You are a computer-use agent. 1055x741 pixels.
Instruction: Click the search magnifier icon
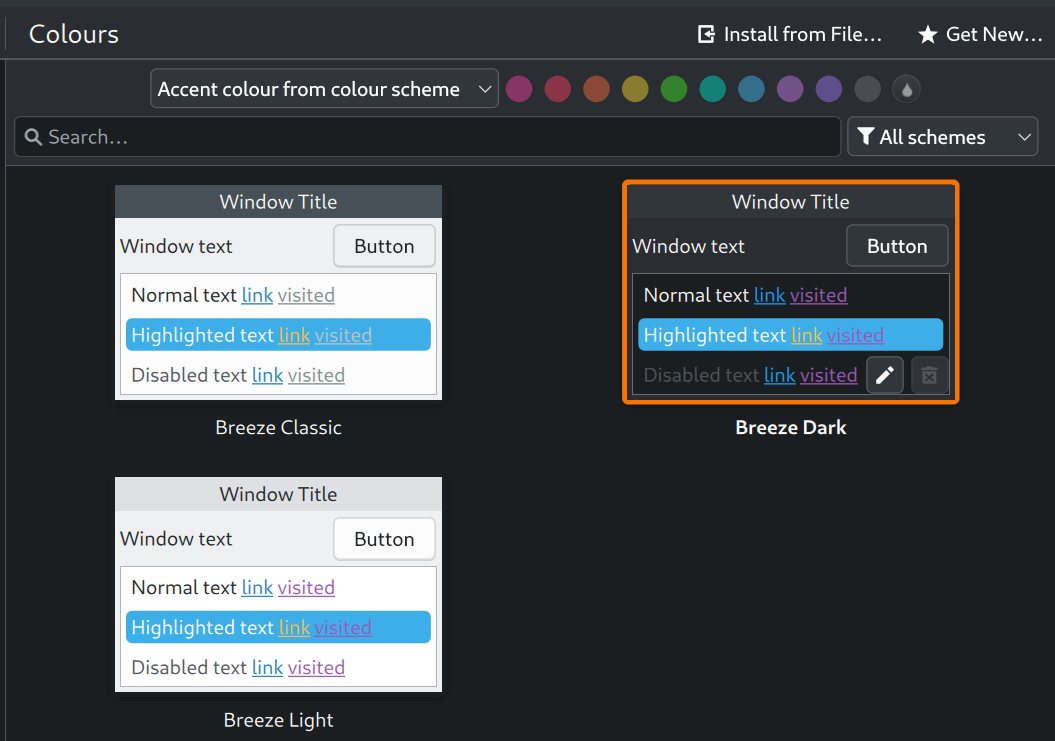33,137
